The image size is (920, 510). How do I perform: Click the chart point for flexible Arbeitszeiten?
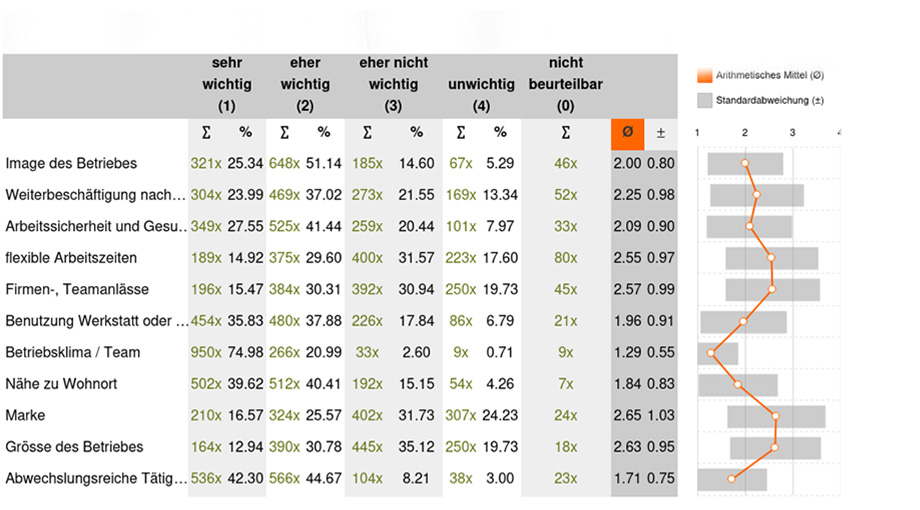point(771,258)
